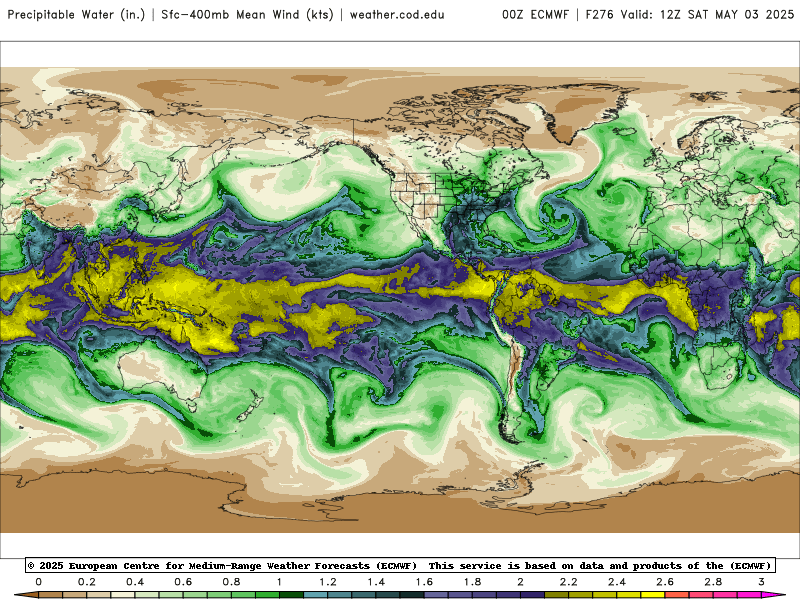The image size is (800, 600).
Task: Click the legend value '1.4' label
Action: pyautogui.click(x=376, y=582)
